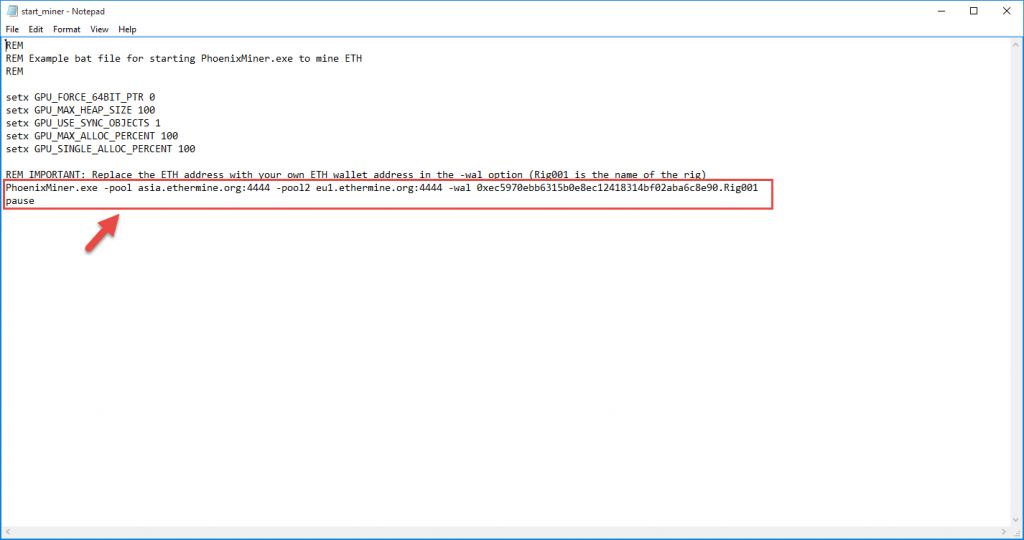Click the horizontal scrollbar right arrow
1024x540 pixels.
coord(1004,532)
